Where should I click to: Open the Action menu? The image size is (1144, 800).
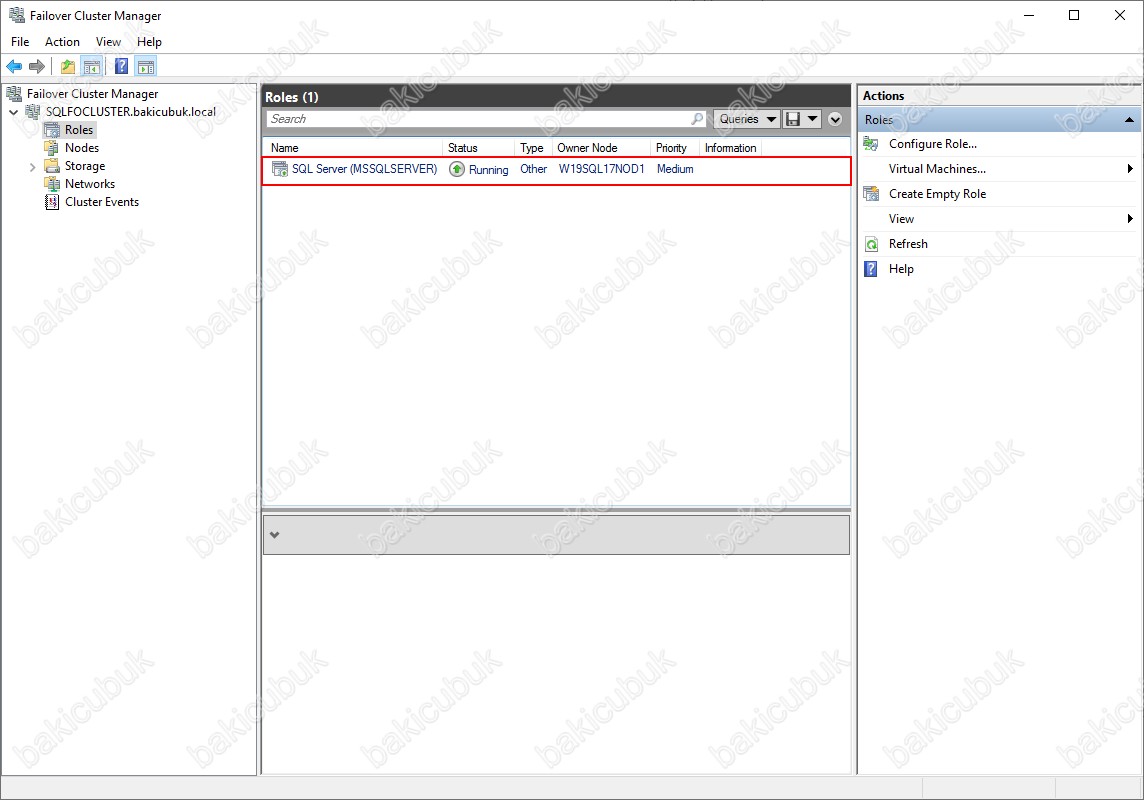[62, 42]
